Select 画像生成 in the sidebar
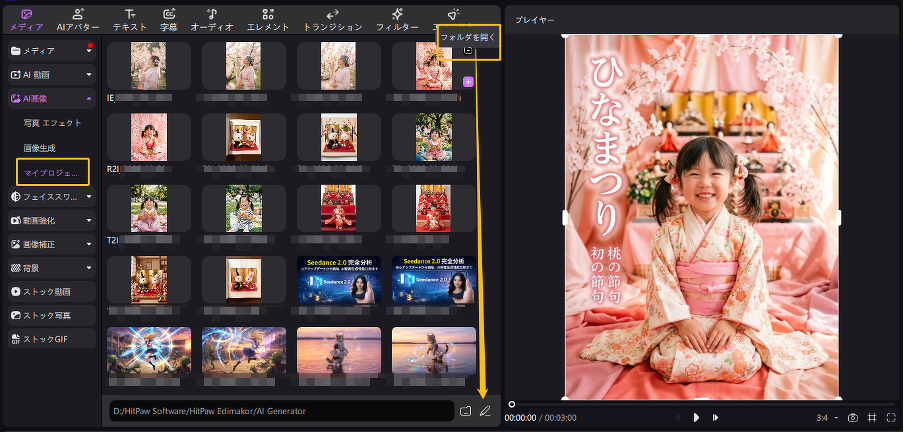 click(40, 147)
